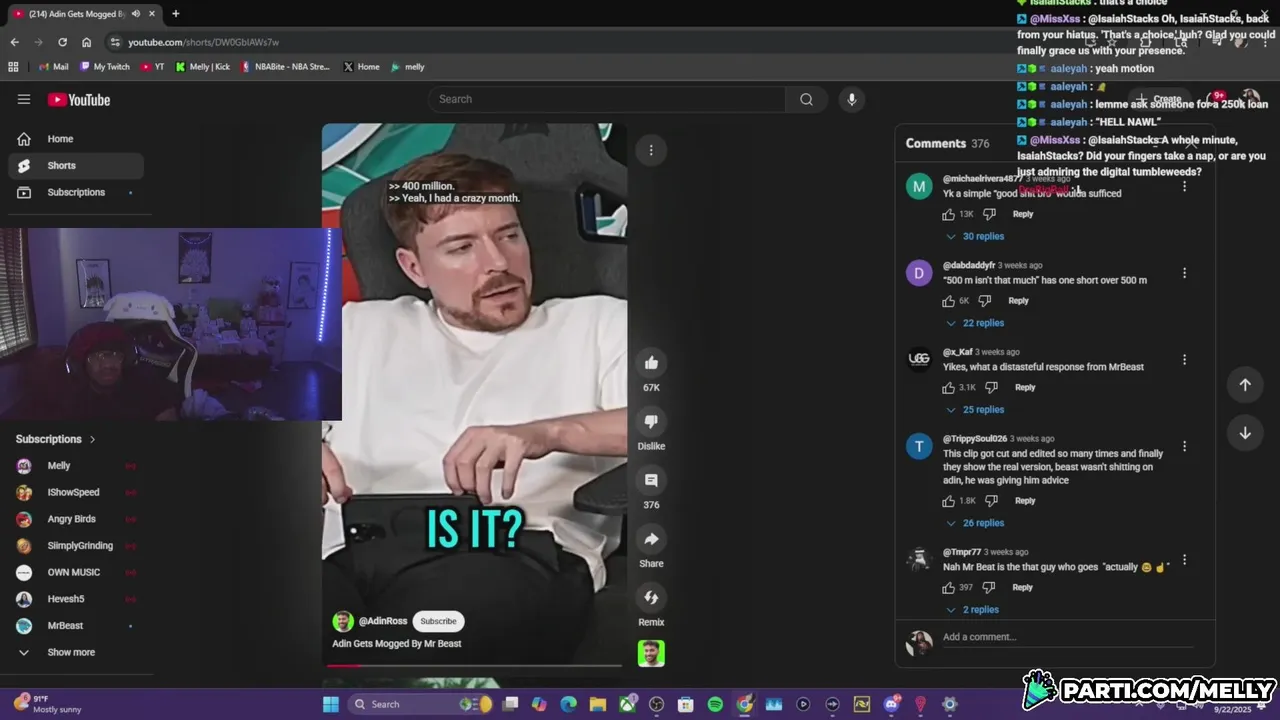The image size is (1280, 720).
Task: Share this short
Action: [651, 540]
